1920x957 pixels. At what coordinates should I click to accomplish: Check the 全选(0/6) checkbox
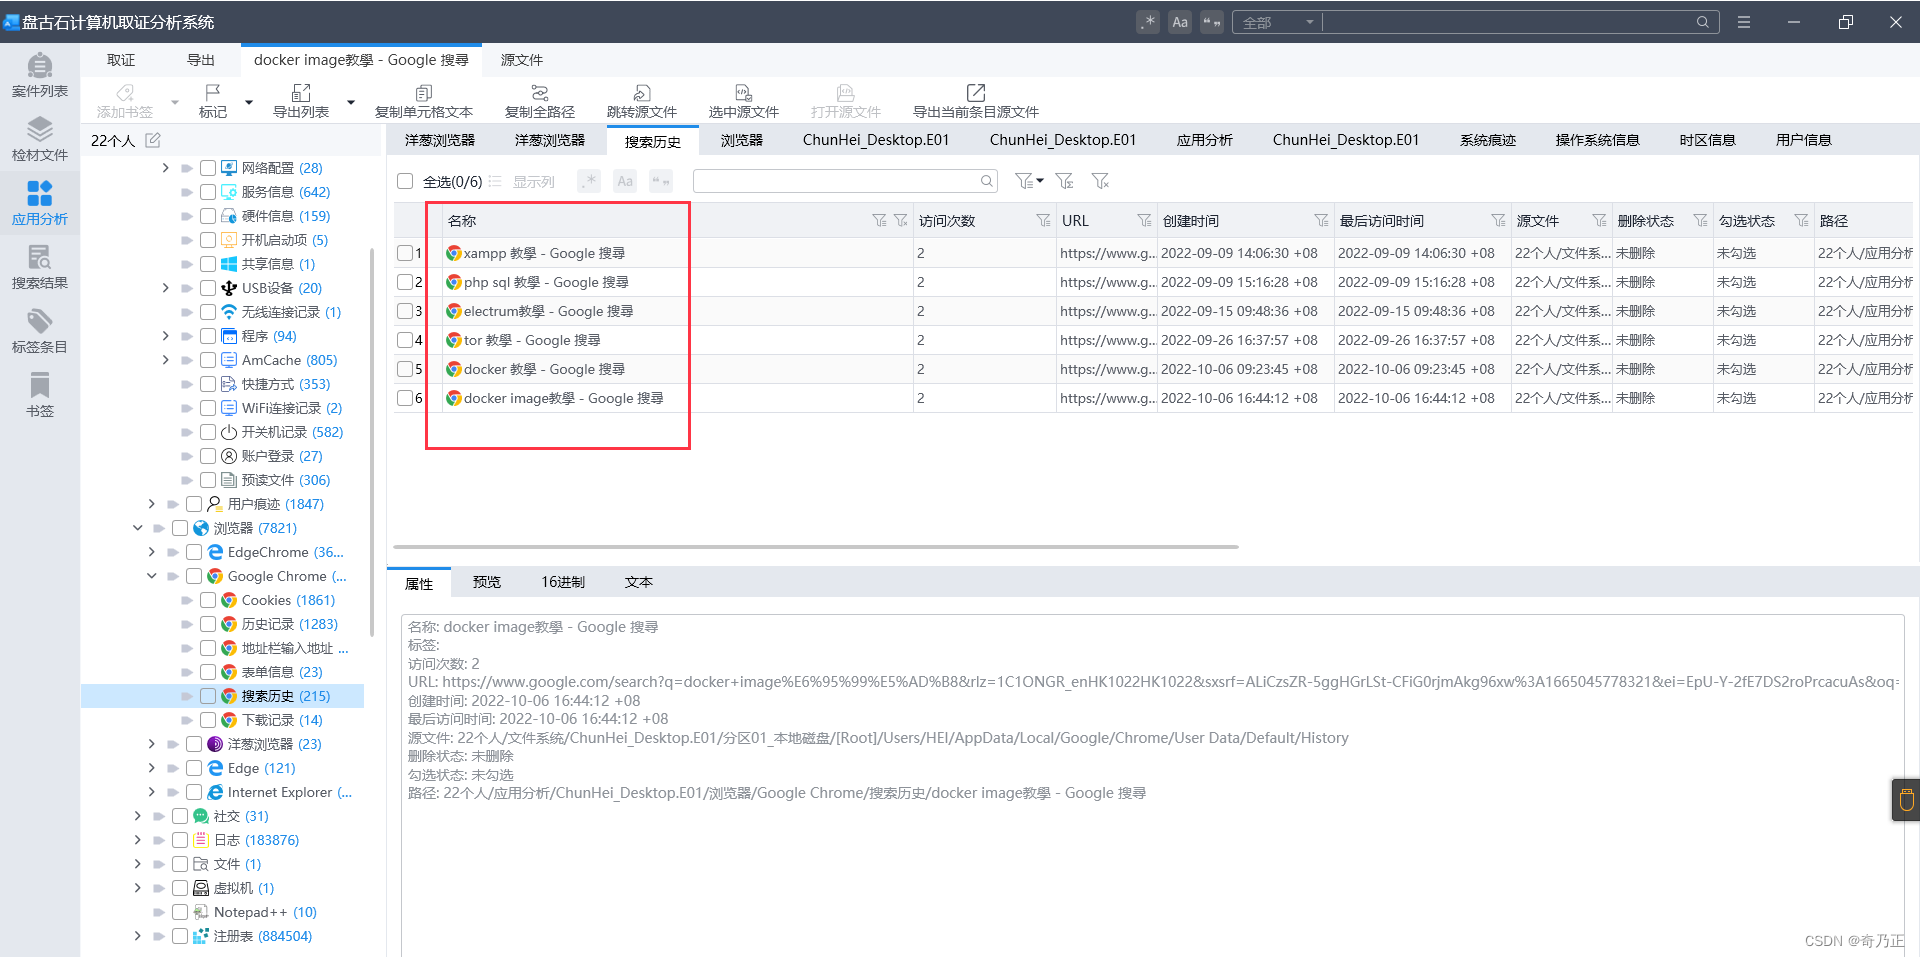[x=405, y=181]
